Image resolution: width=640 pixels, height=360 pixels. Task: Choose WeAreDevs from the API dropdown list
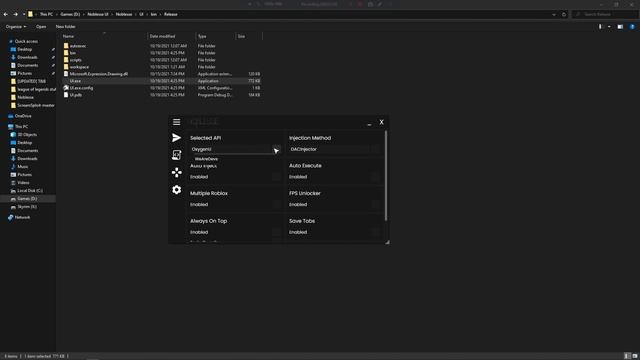pos(207,159)
